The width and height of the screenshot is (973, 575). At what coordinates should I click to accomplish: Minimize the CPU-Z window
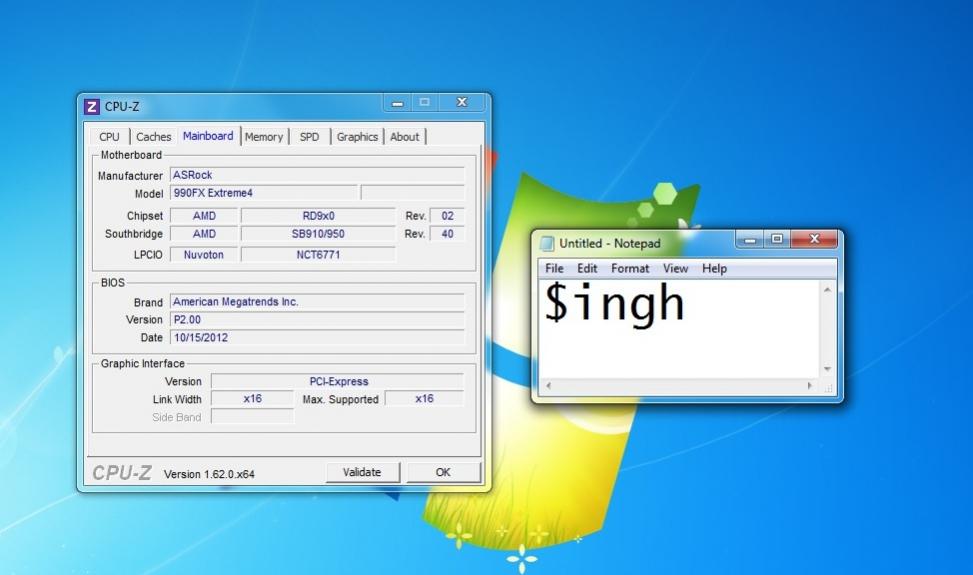(398, 102)
